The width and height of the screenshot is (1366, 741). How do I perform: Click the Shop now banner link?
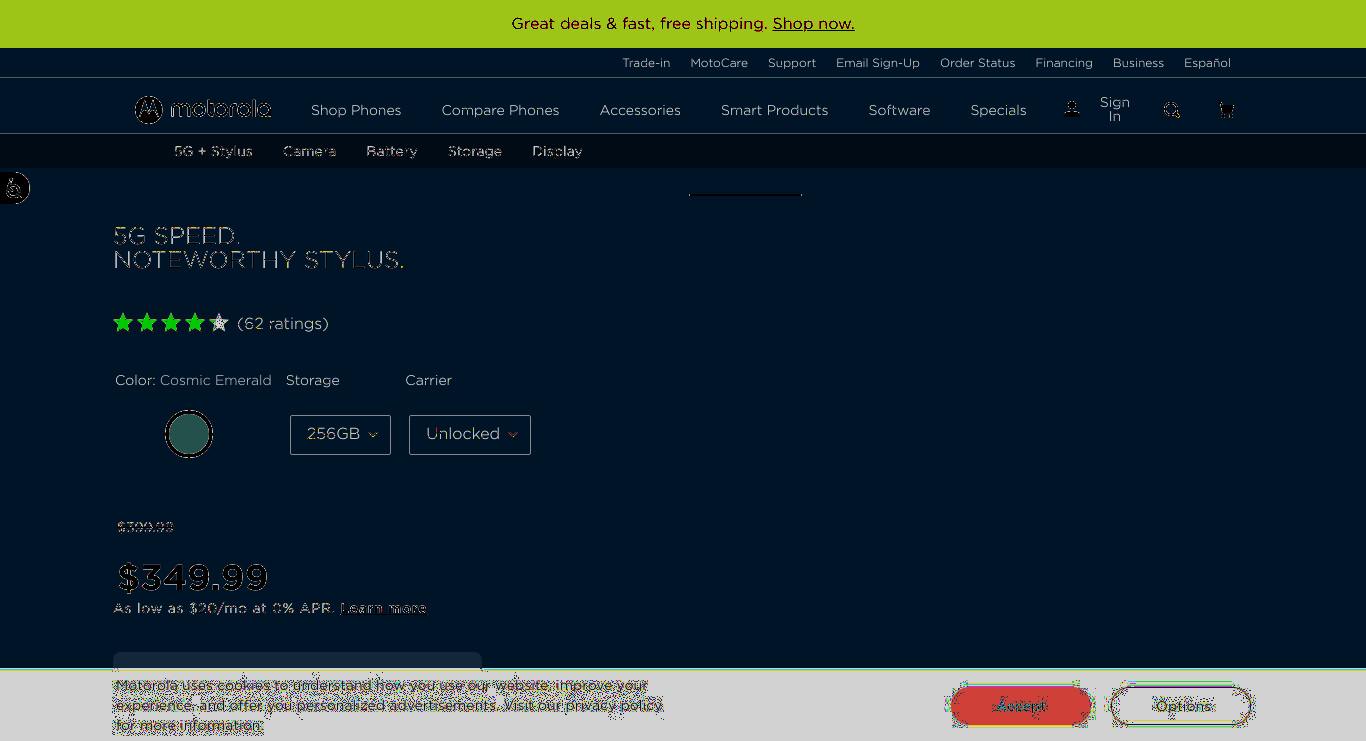[813, 23]
